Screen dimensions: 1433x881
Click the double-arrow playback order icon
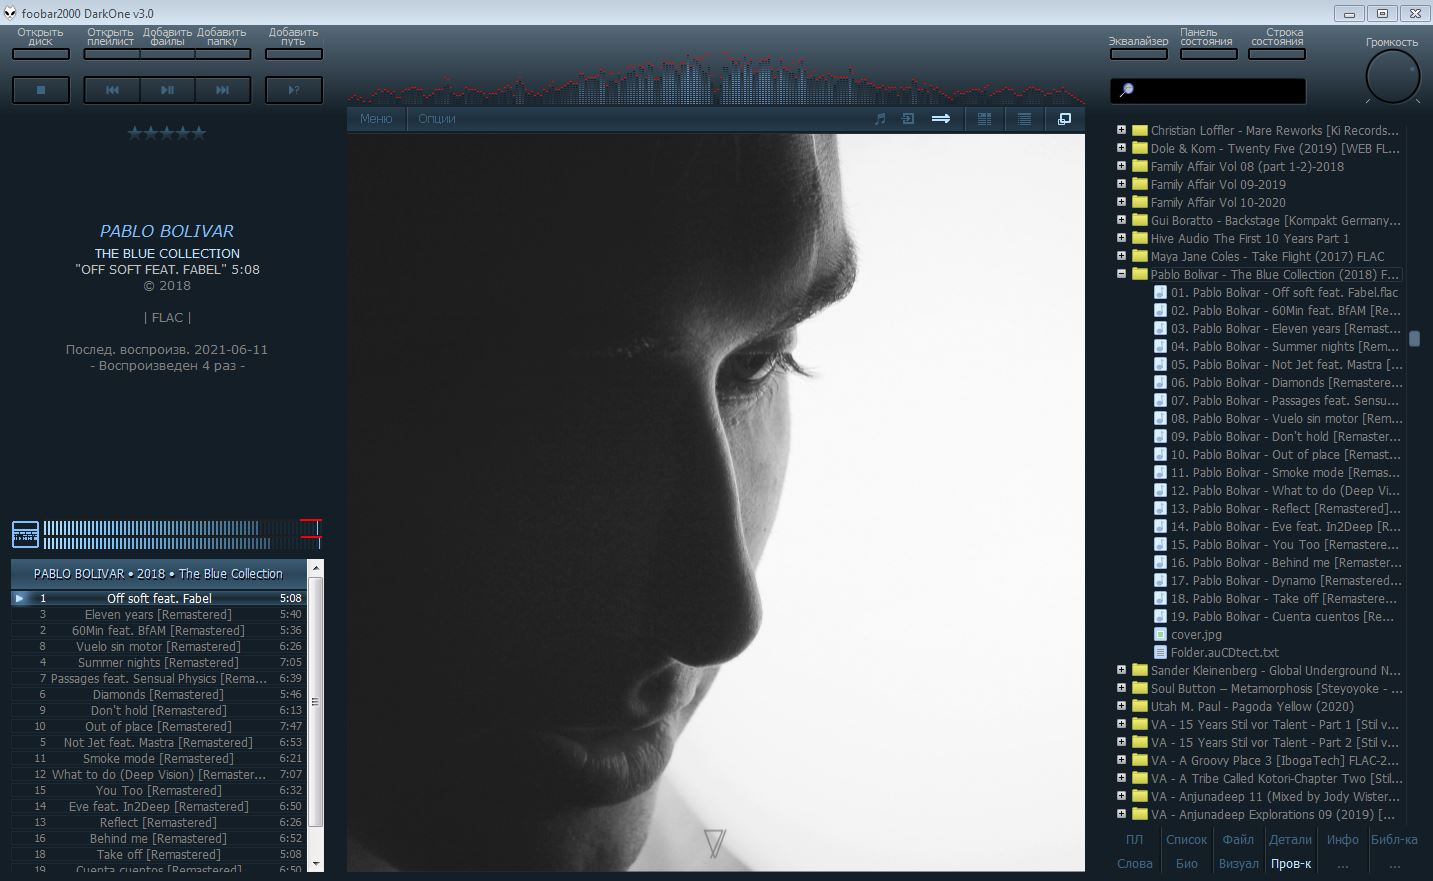941,119
